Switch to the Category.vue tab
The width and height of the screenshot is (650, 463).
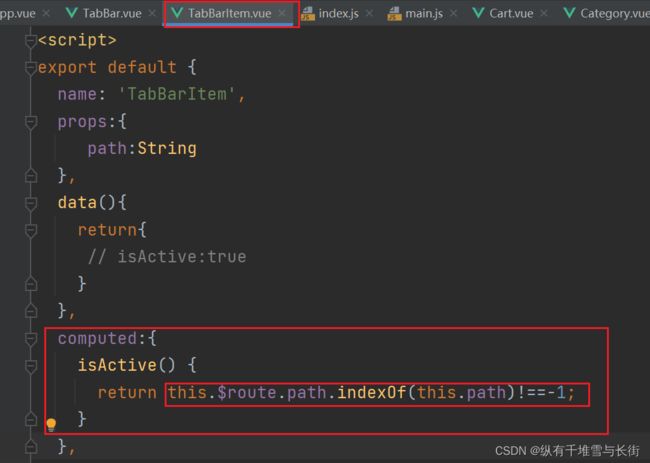tap(606, 13)
